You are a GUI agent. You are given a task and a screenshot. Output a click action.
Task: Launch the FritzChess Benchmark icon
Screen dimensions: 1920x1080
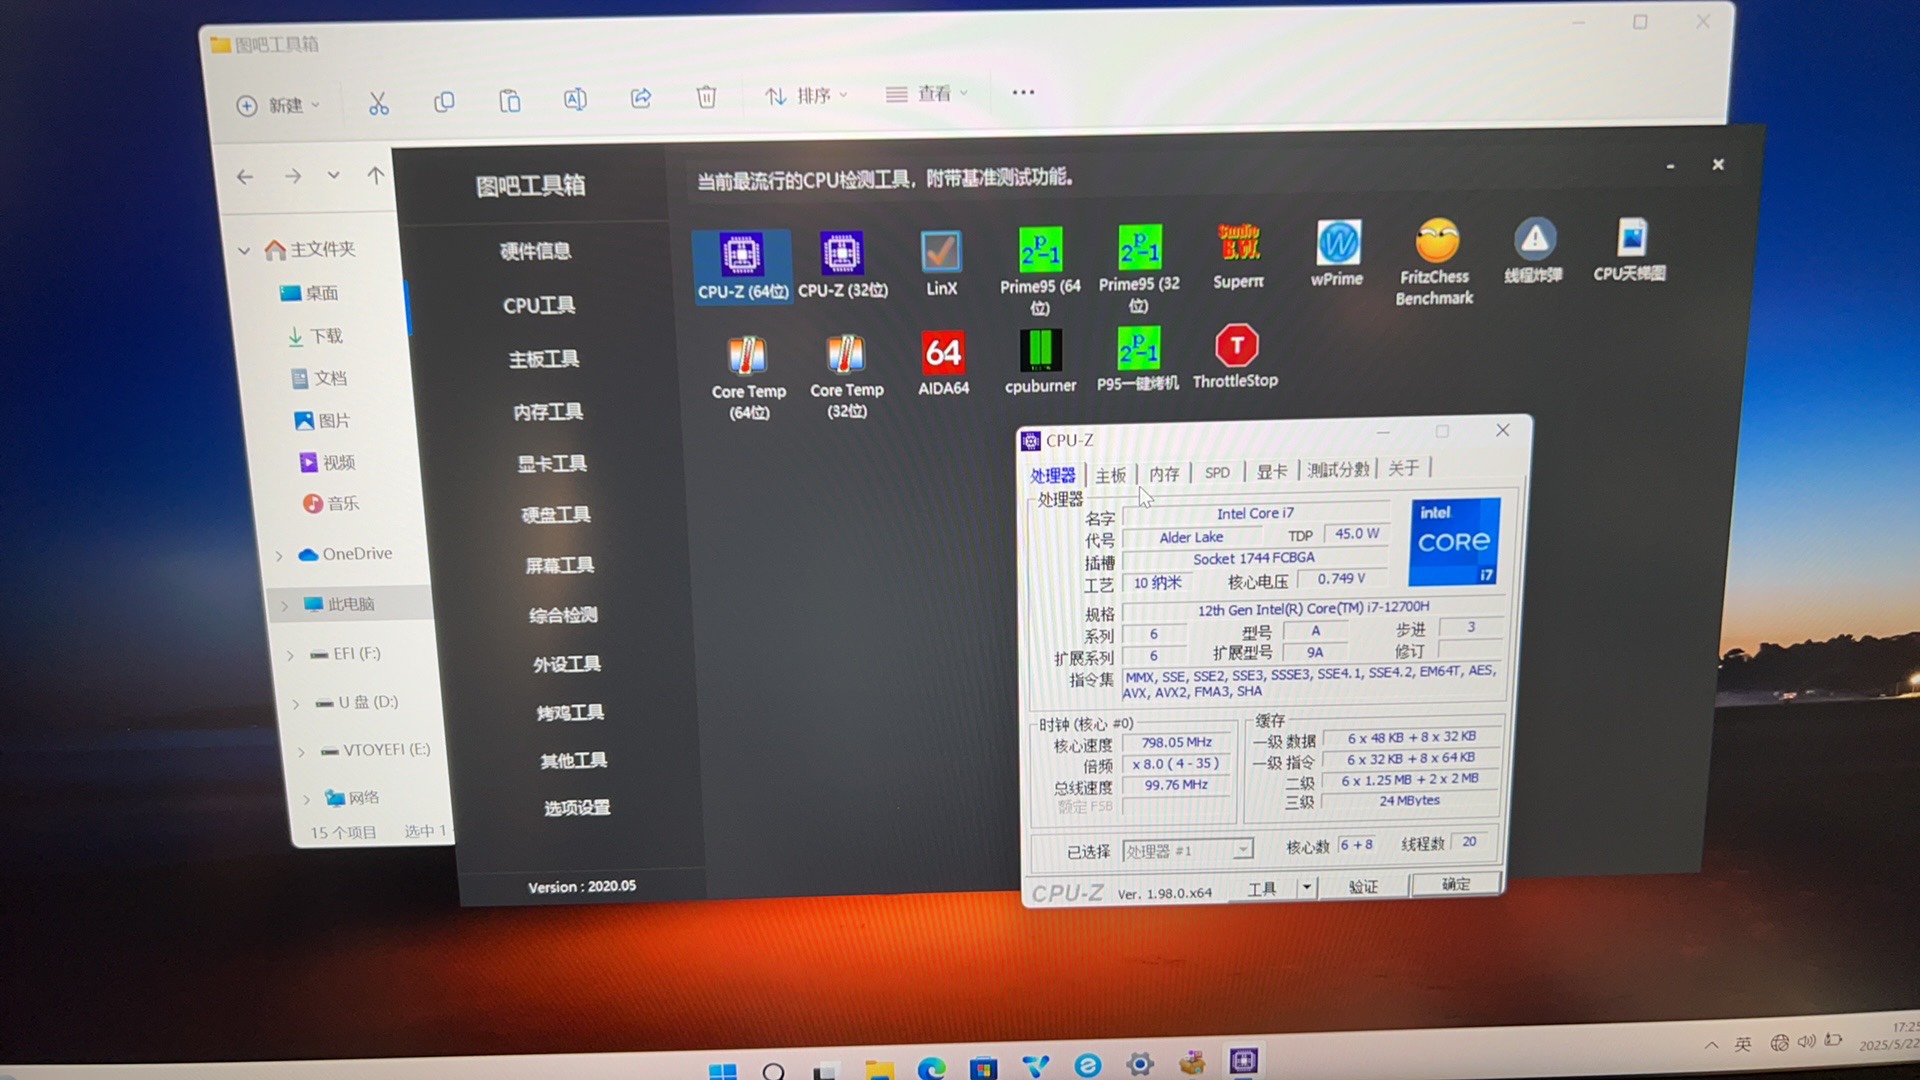click(x=1436, y=243)
